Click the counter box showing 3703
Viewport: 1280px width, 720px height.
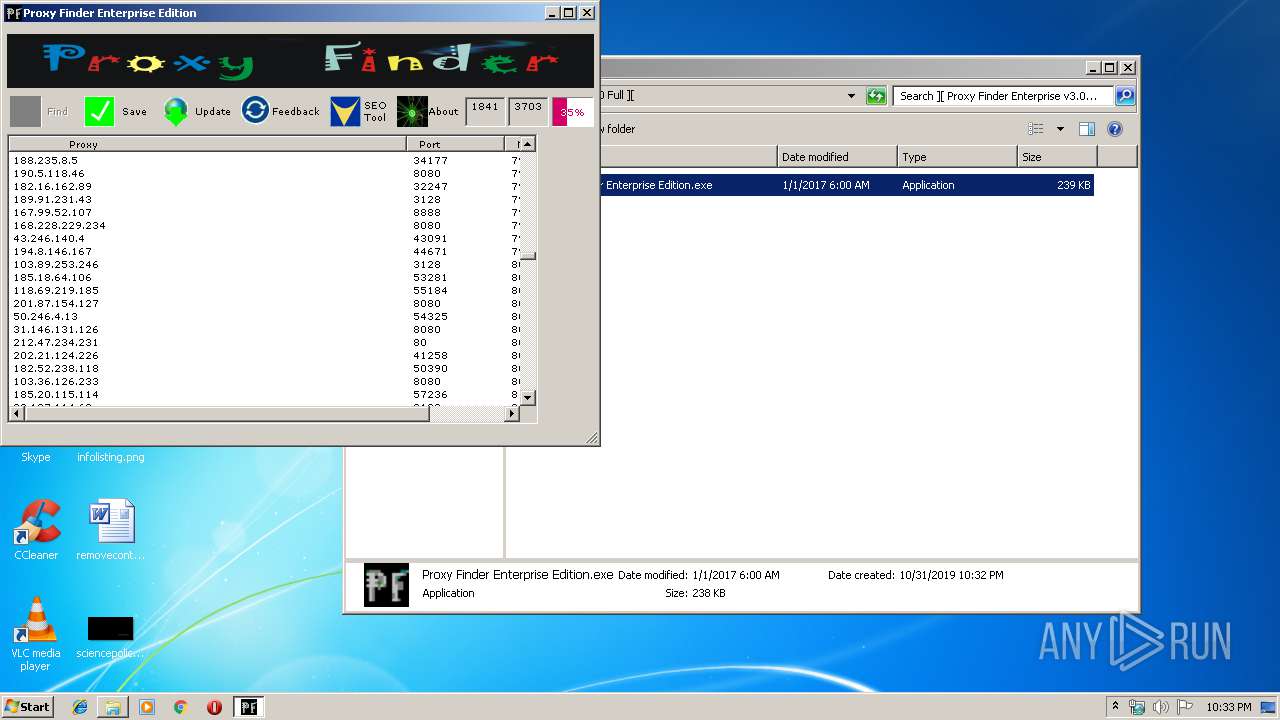(528, 111)
